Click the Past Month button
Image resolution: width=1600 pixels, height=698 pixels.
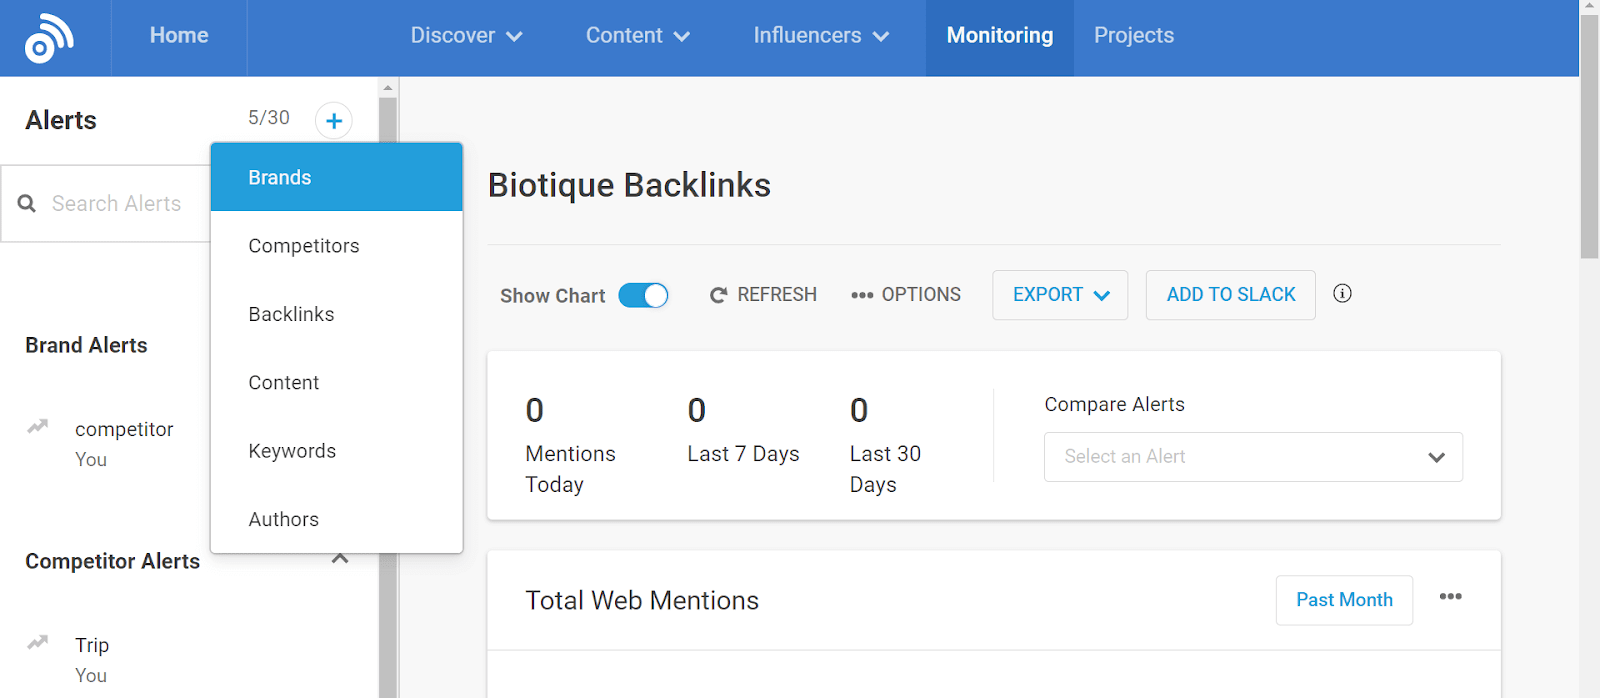tap(1343, 600)
